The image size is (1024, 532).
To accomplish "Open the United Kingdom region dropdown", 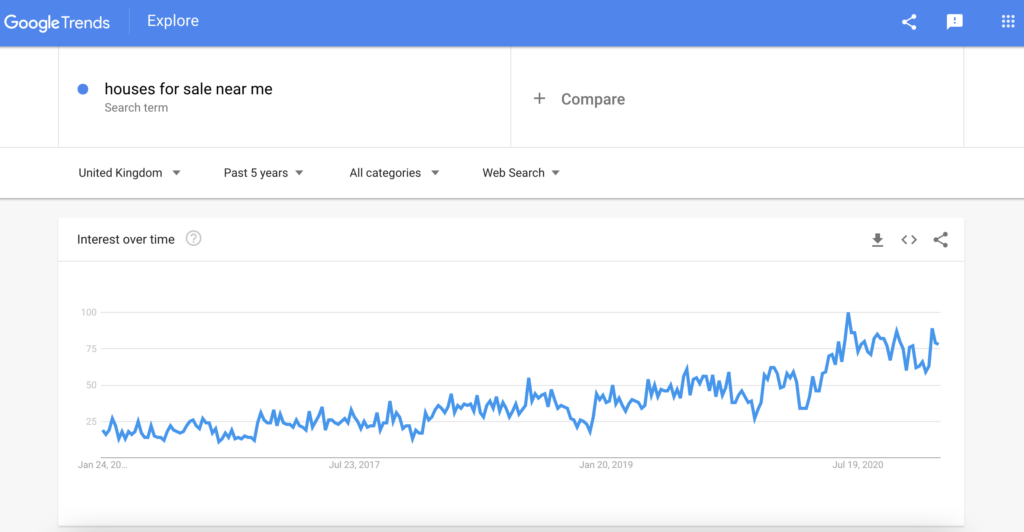I will pyautogui.click(x=129, y=173).
